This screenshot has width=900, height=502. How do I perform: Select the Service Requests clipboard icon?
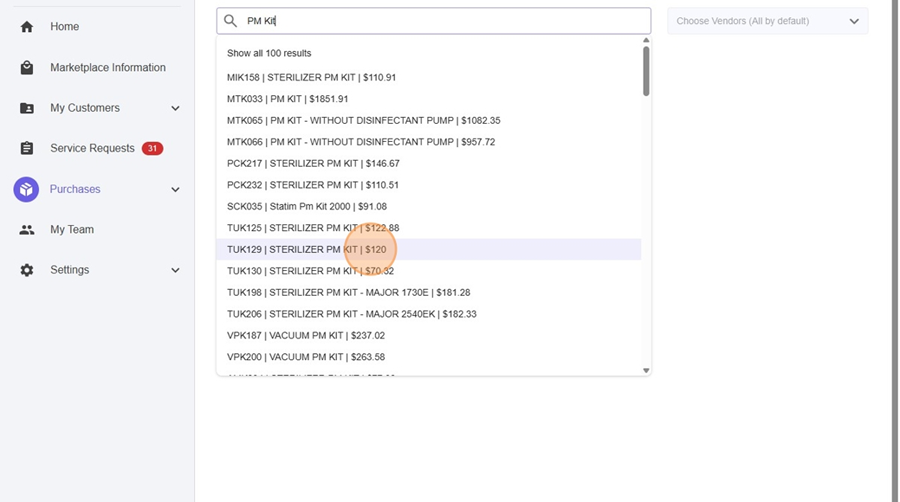click(x=27, y=148)
